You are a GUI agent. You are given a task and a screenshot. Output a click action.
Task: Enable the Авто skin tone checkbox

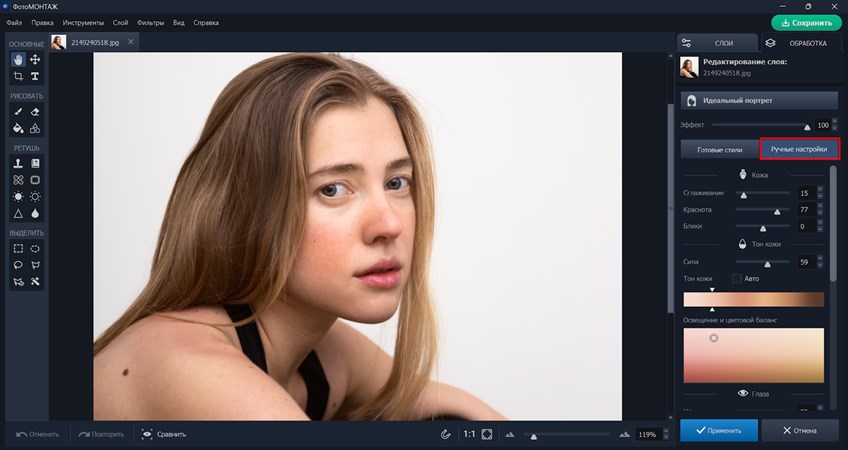(737, 278)
